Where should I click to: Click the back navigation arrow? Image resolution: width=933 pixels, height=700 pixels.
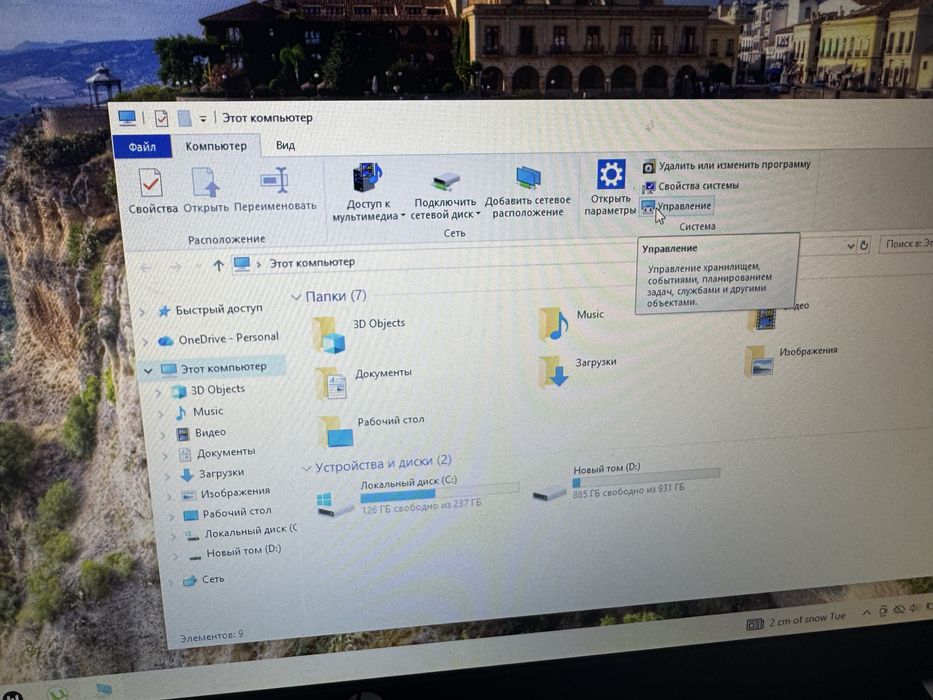[145, 268]
